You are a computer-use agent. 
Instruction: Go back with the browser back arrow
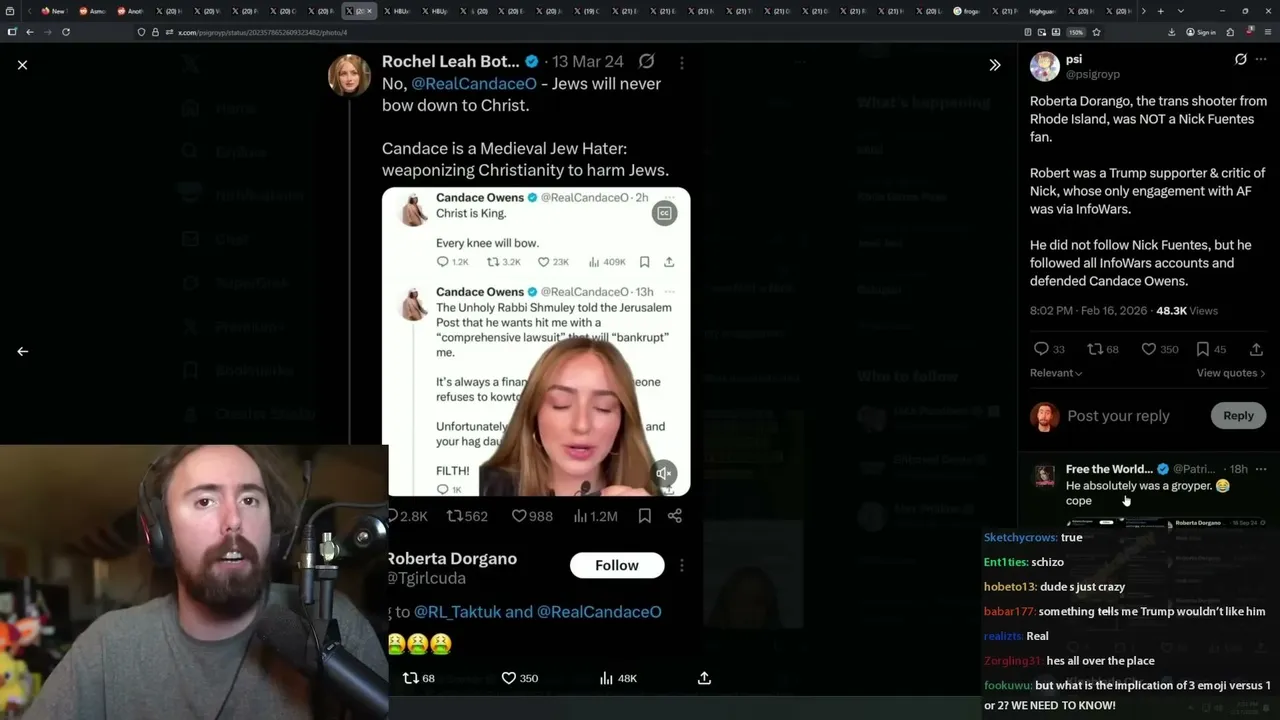30,32
